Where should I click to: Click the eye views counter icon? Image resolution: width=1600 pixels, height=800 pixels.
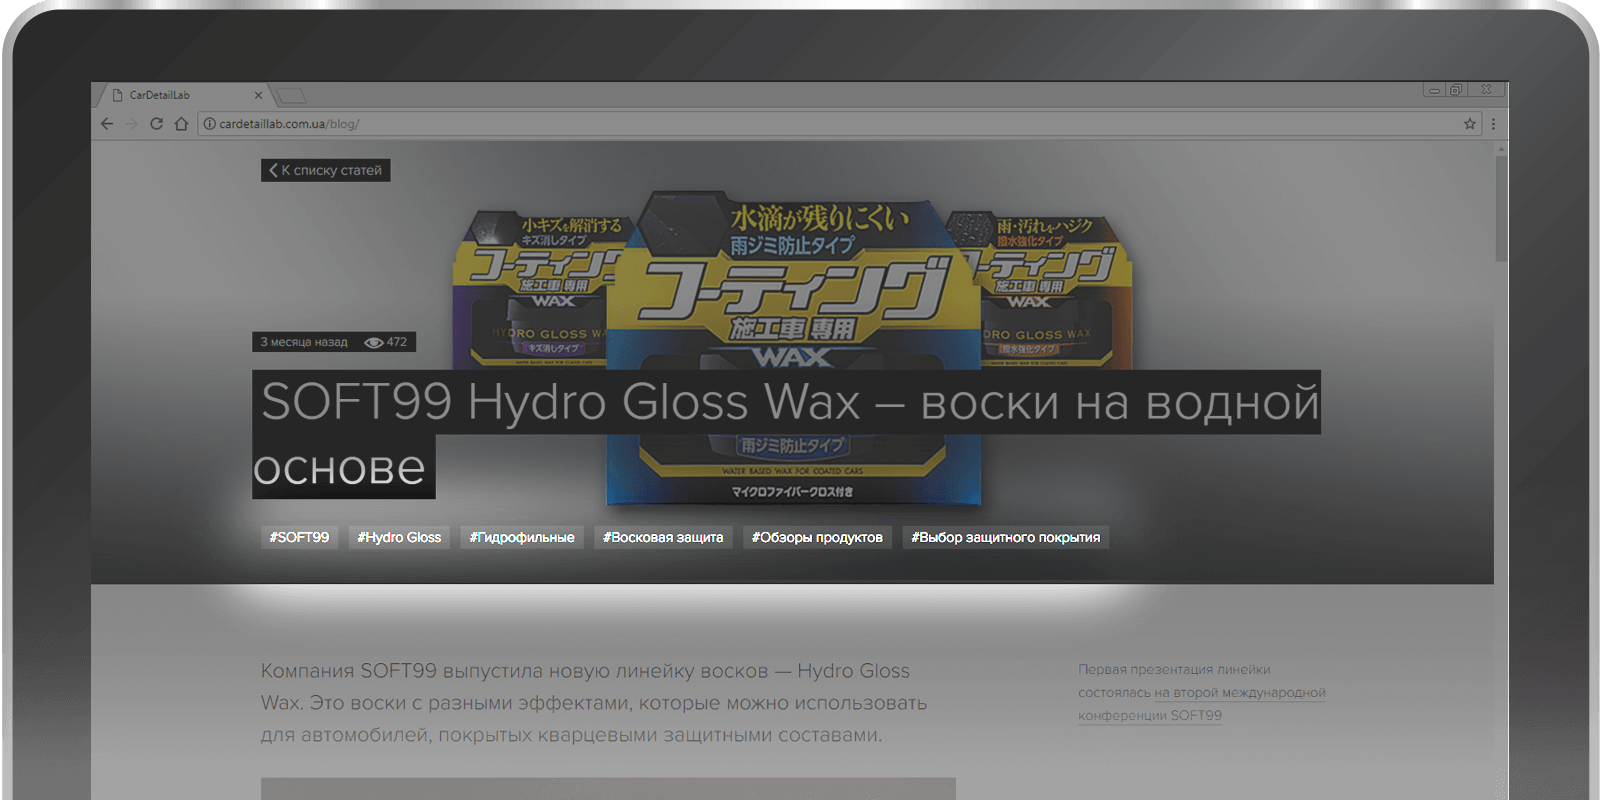[x=374, y=342]
